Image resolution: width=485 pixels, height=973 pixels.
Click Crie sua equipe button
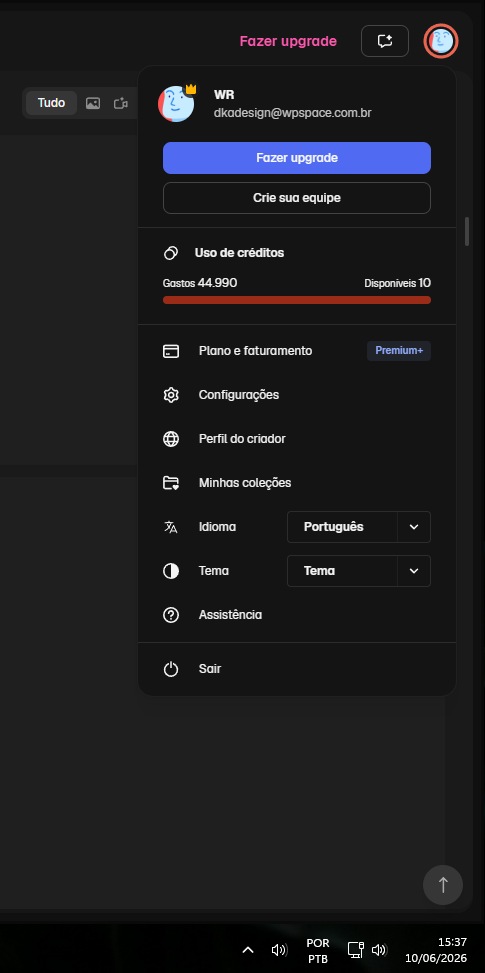click(x=297, y=198)
